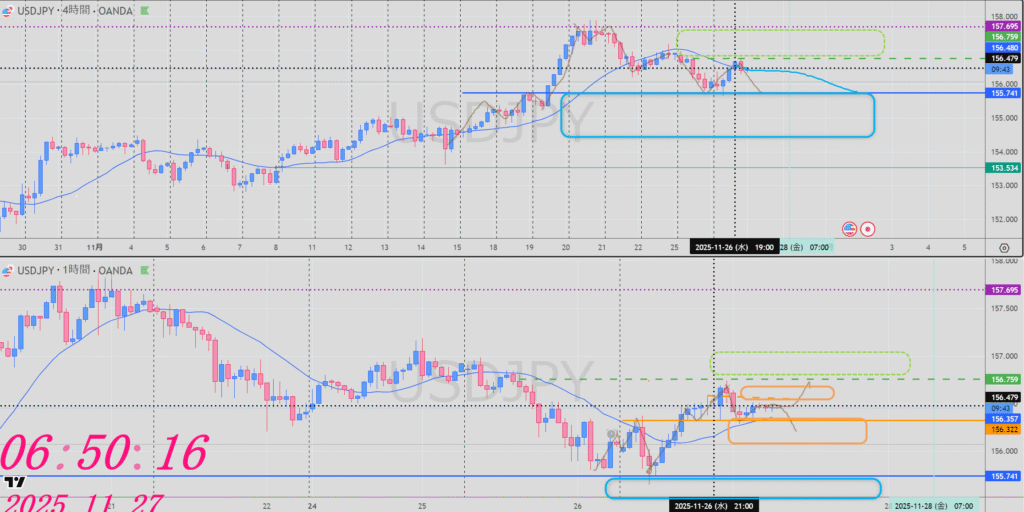Click the USDJPY flag icon in the 4時間 chart

pos(7,10)
